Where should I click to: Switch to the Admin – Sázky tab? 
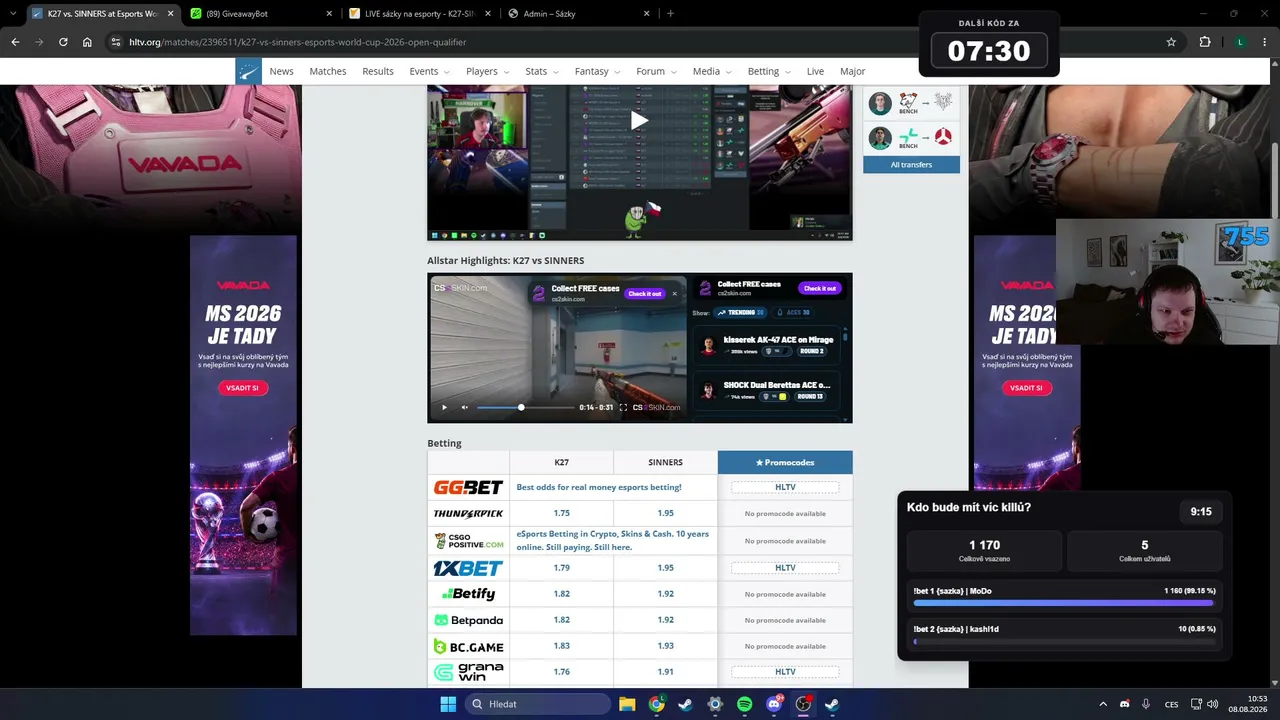click(577, 14)
